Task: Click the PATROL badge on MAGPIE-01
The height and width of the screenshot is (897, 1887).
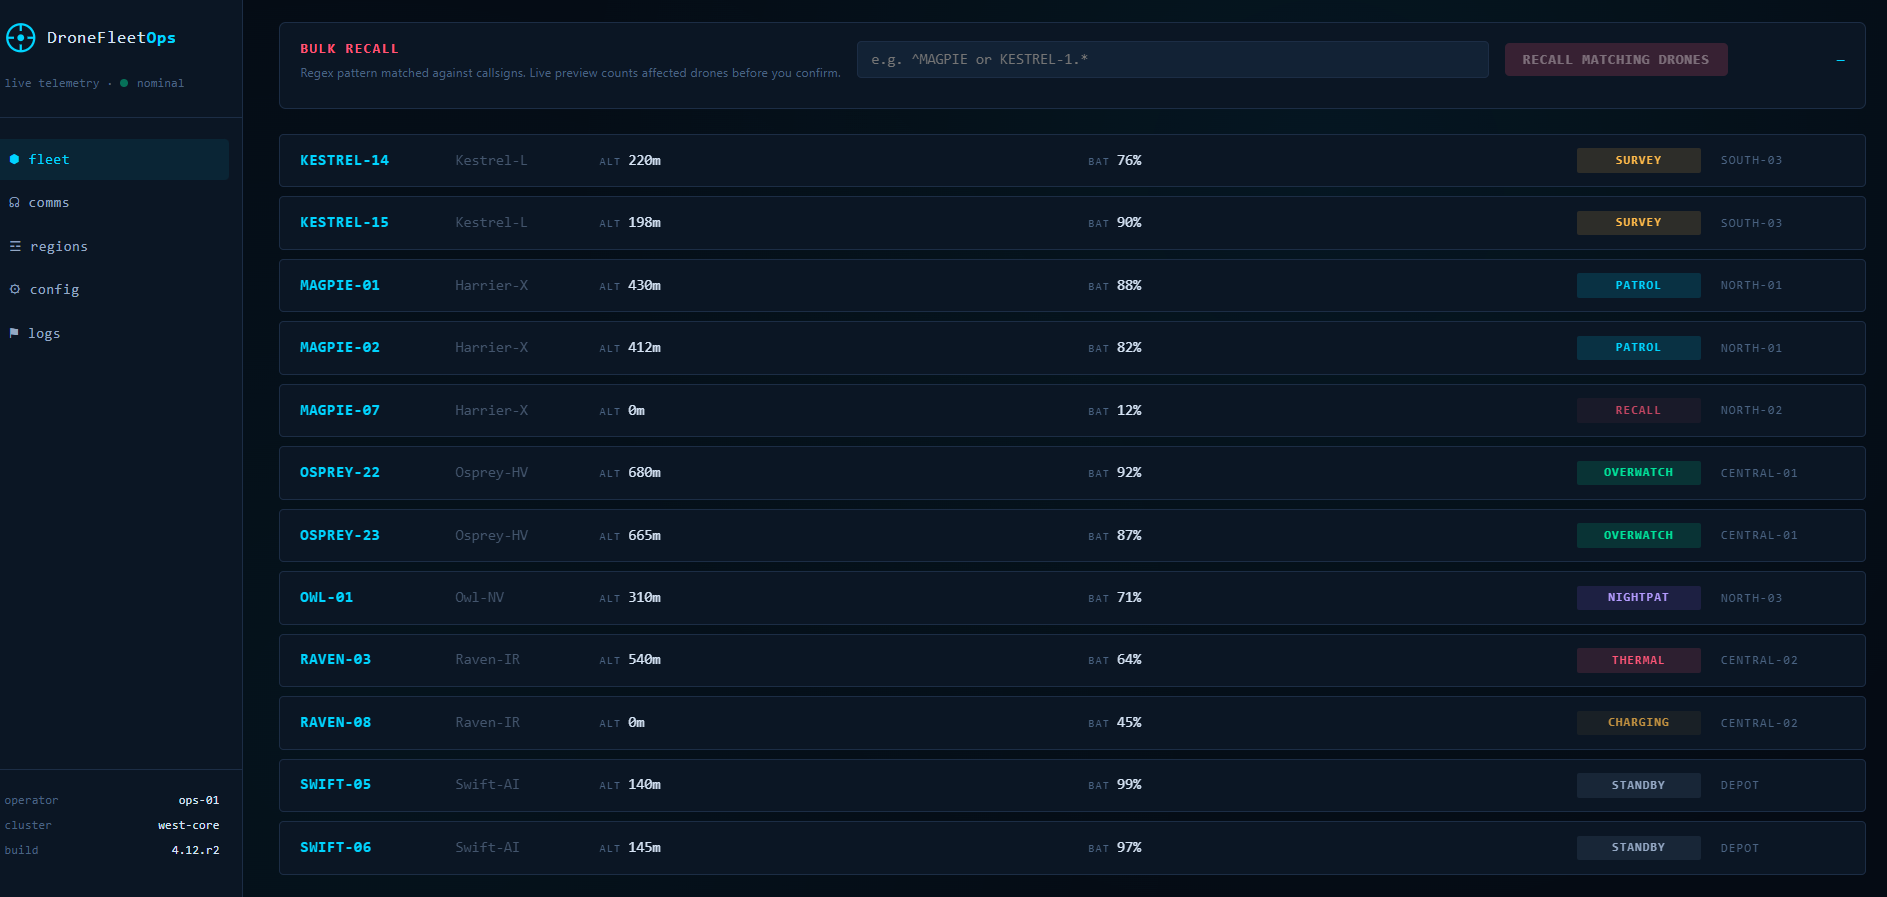Action: point(1638,285)
